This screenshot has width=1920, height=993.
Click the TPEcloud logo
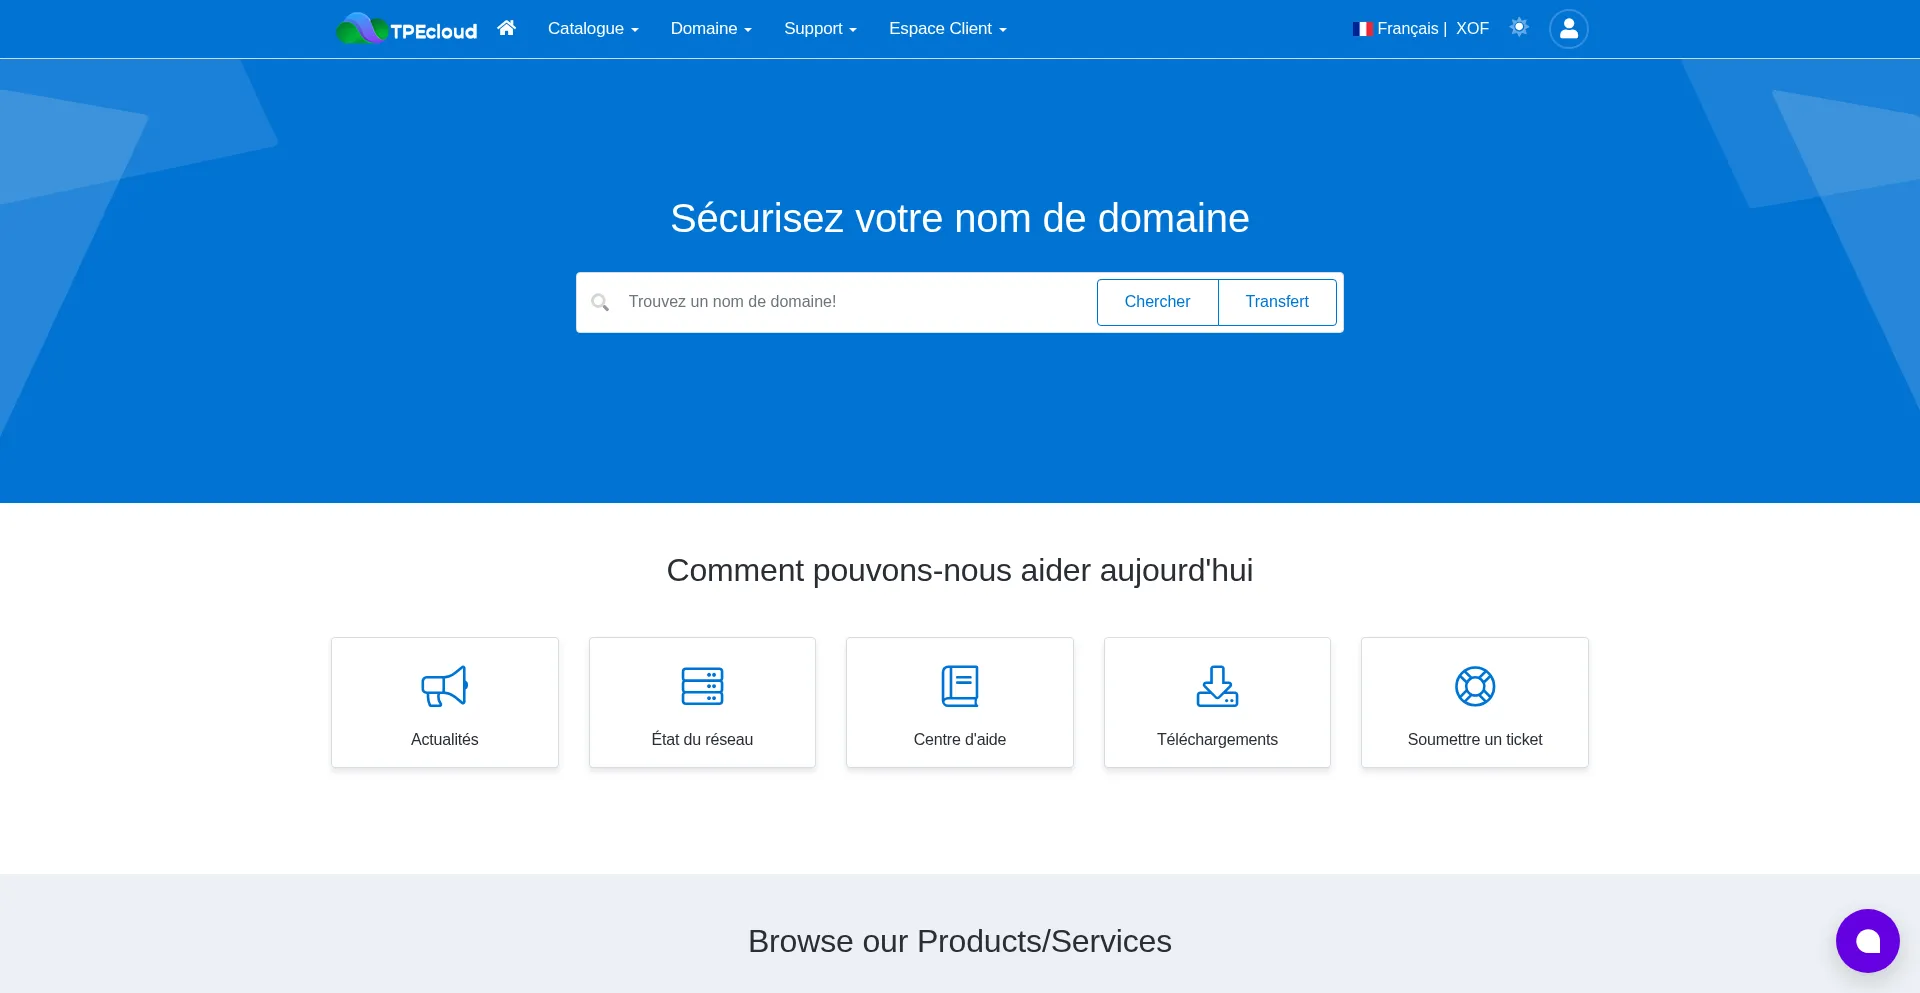click(x=406, y=29)
